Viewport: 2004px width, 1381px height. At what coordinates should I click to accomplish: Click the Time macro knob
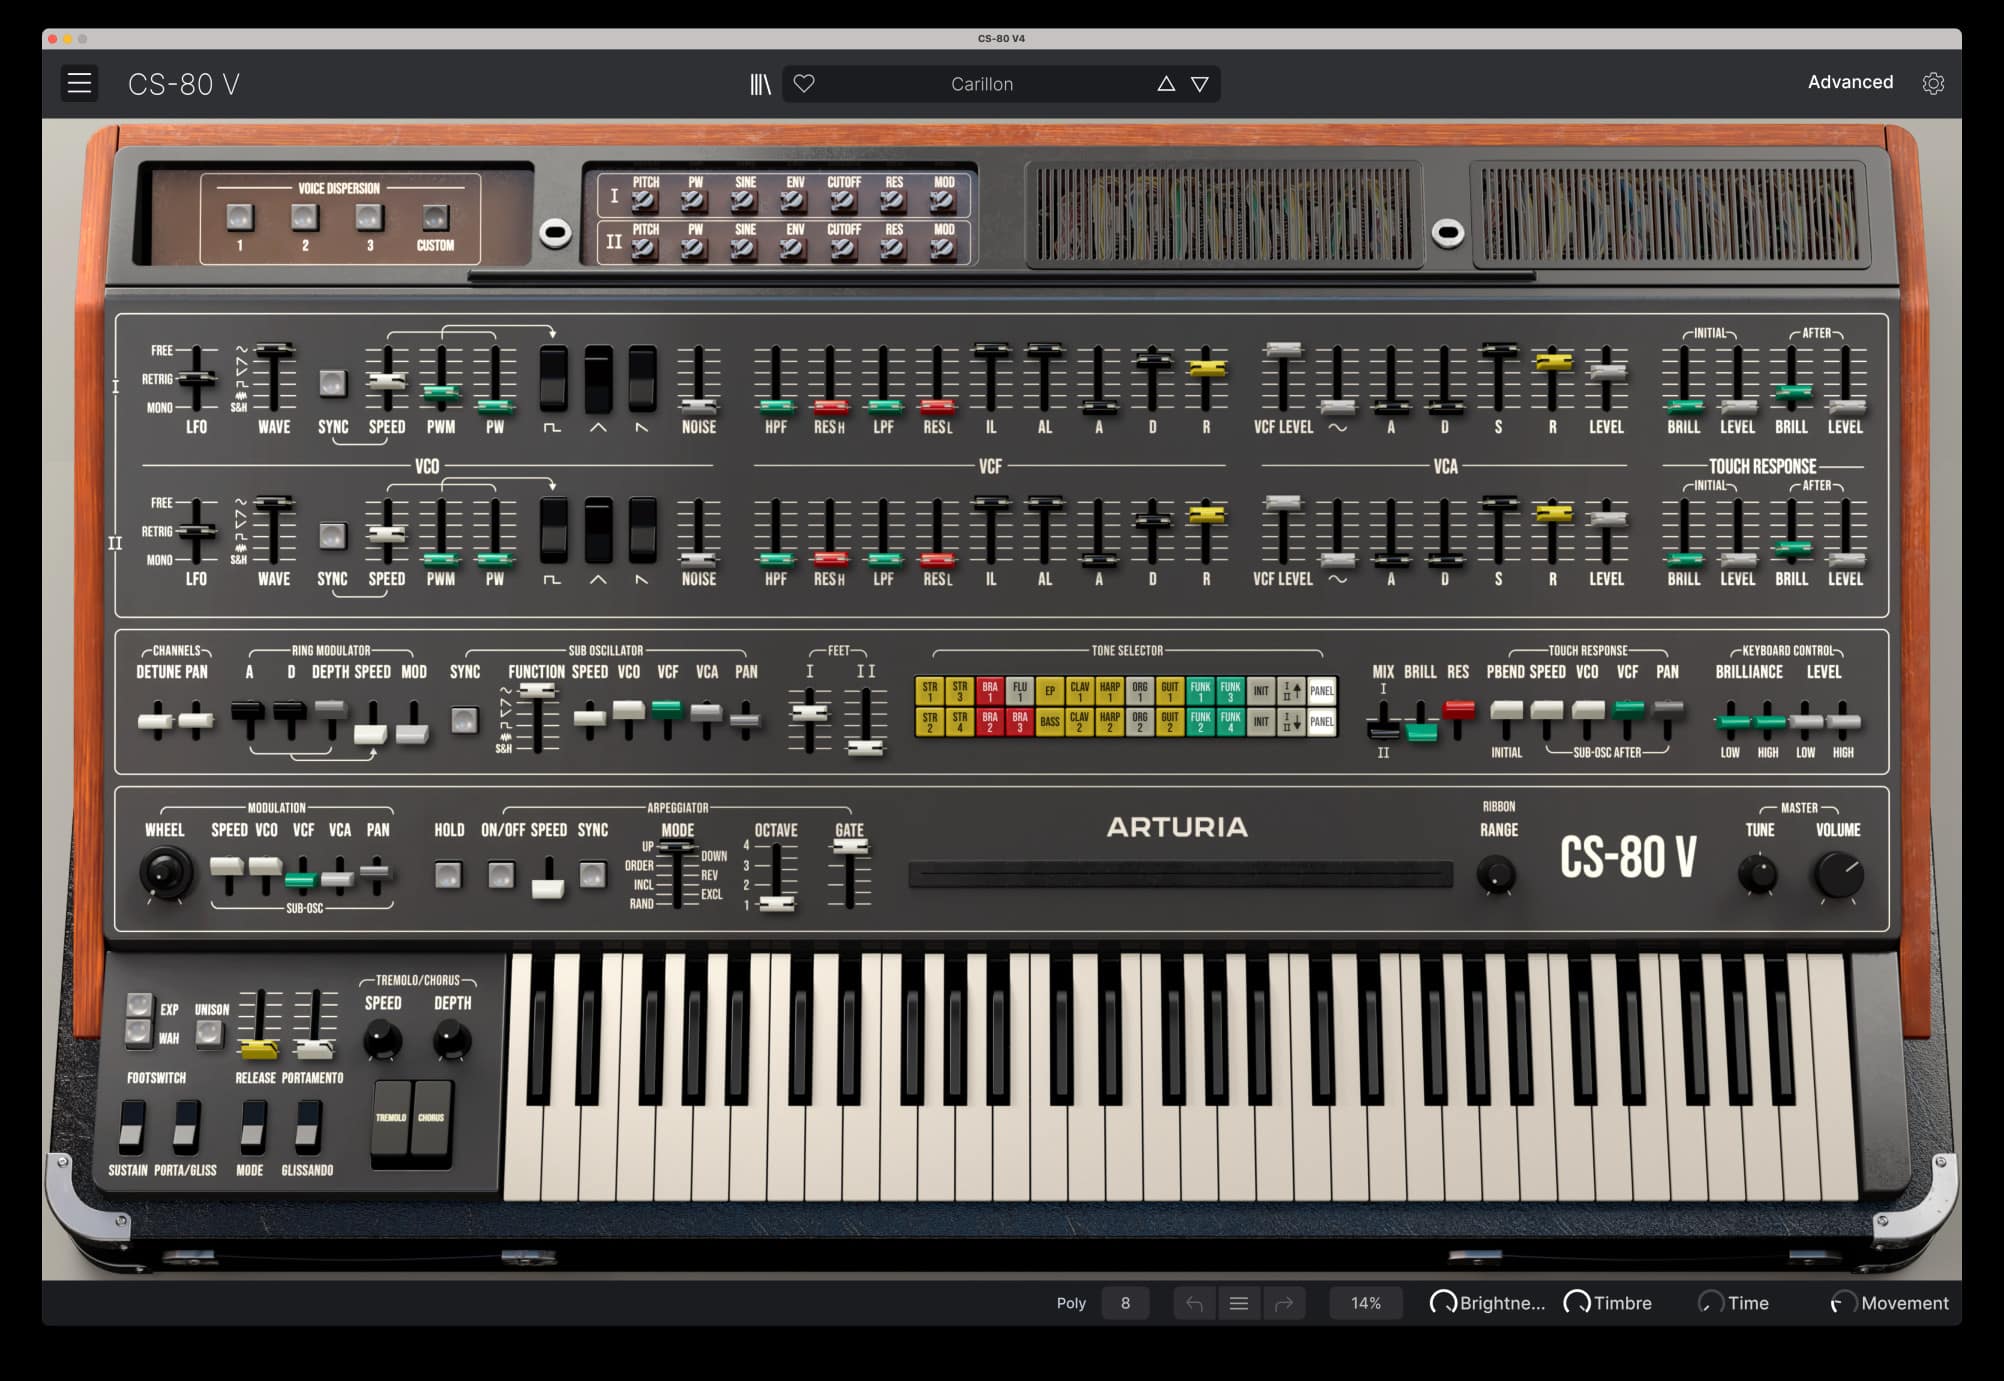[1711, 1302]
